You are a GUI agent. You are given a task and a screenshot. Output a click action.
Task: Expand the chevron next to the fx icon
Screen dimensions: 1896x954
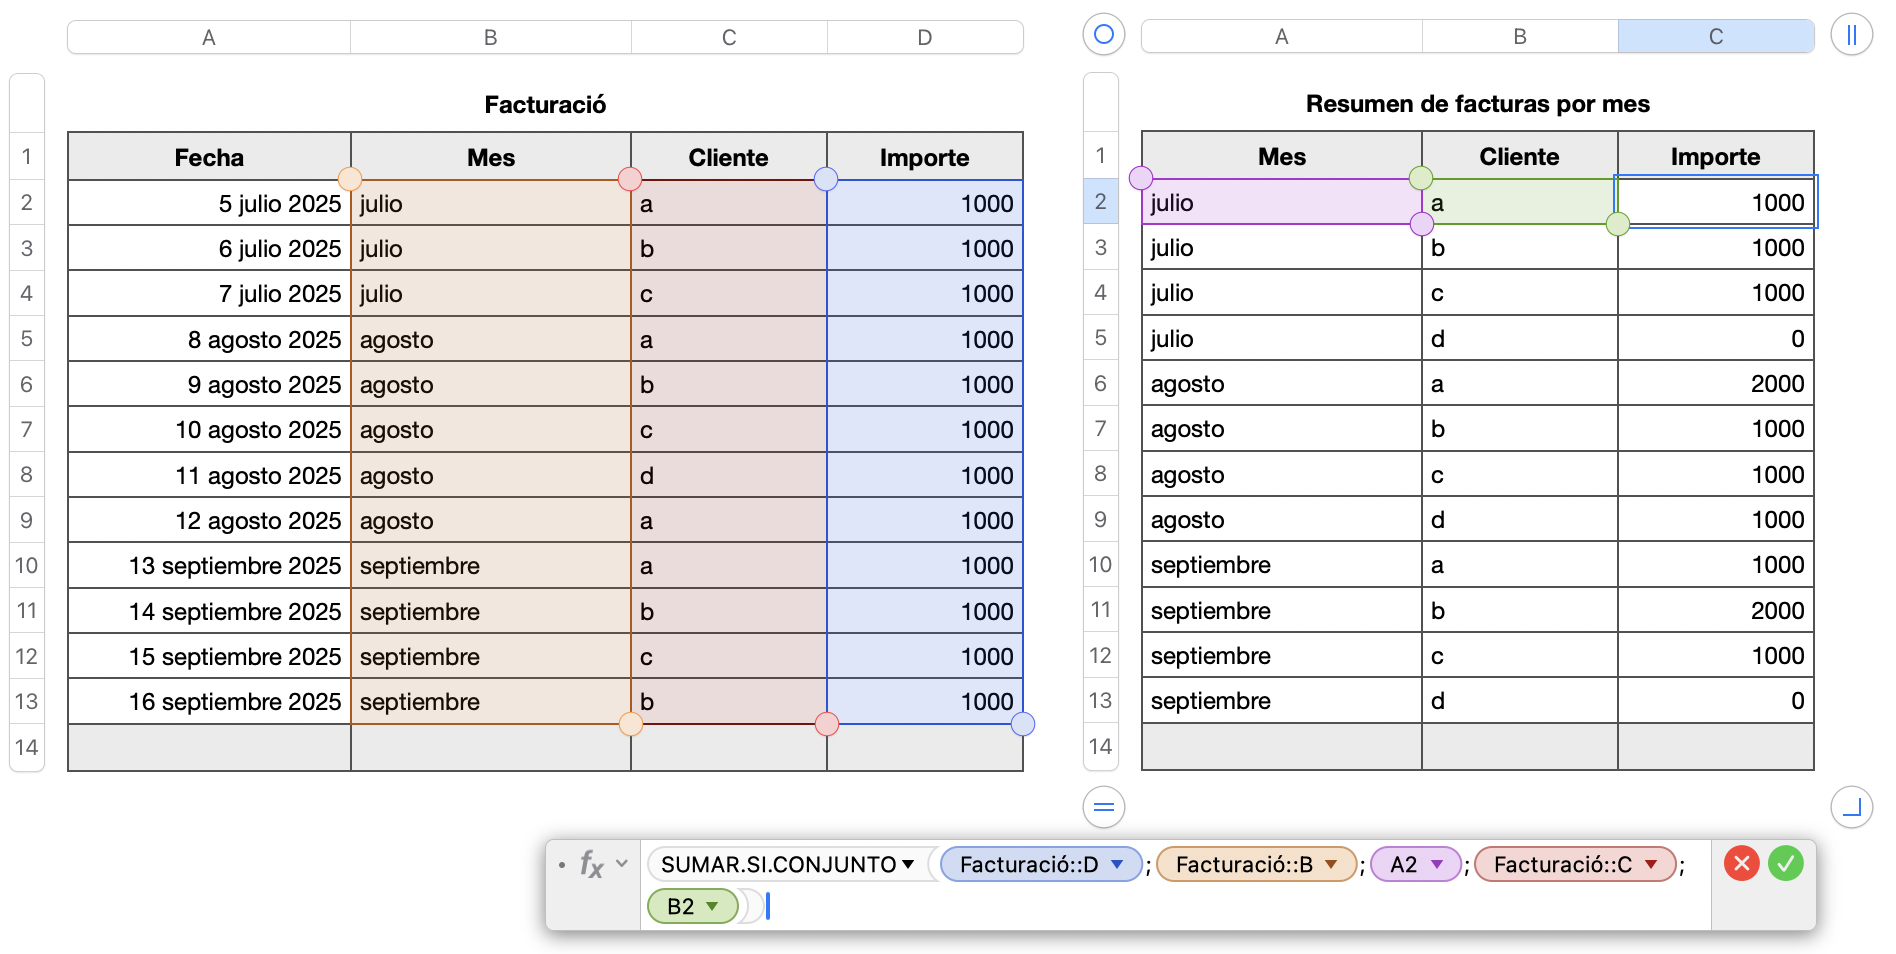622,863
